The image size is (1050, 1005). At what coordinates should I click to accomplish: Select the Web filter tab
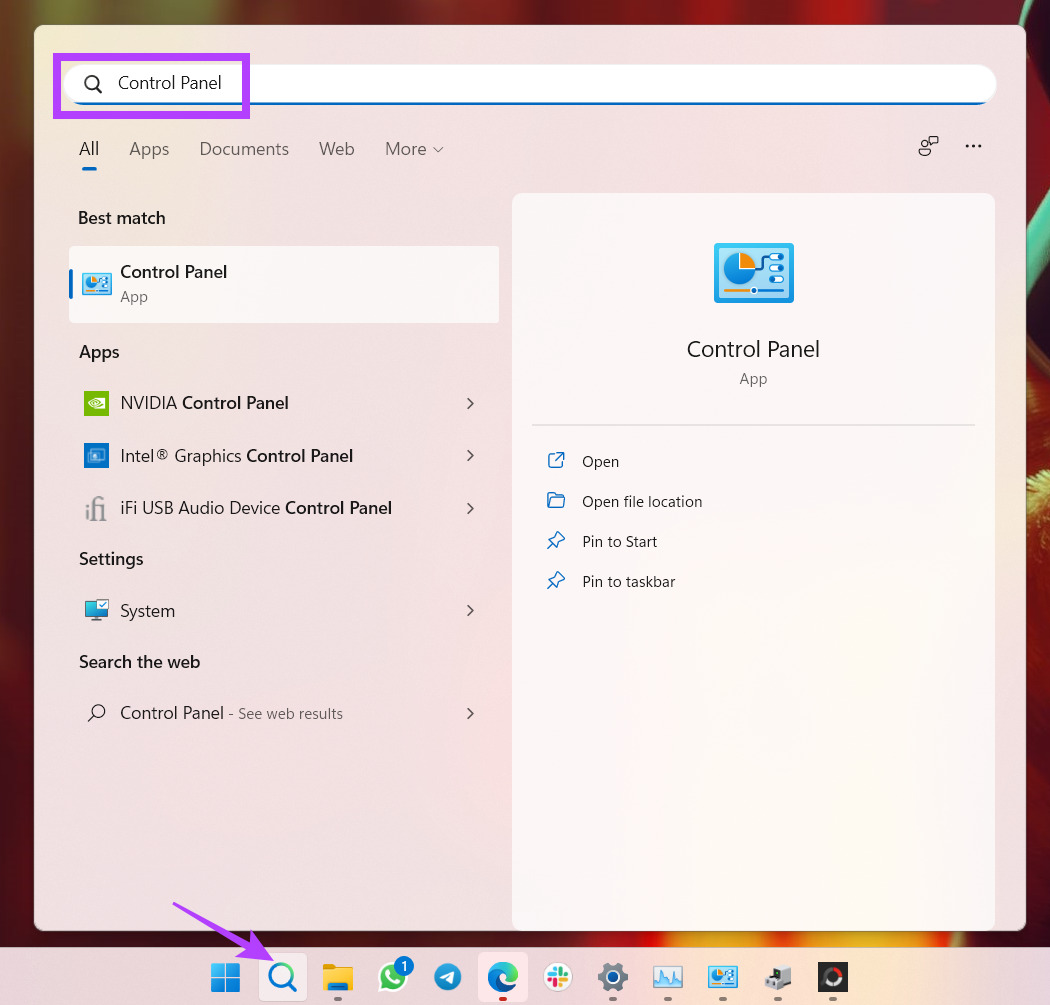[336, 148]
